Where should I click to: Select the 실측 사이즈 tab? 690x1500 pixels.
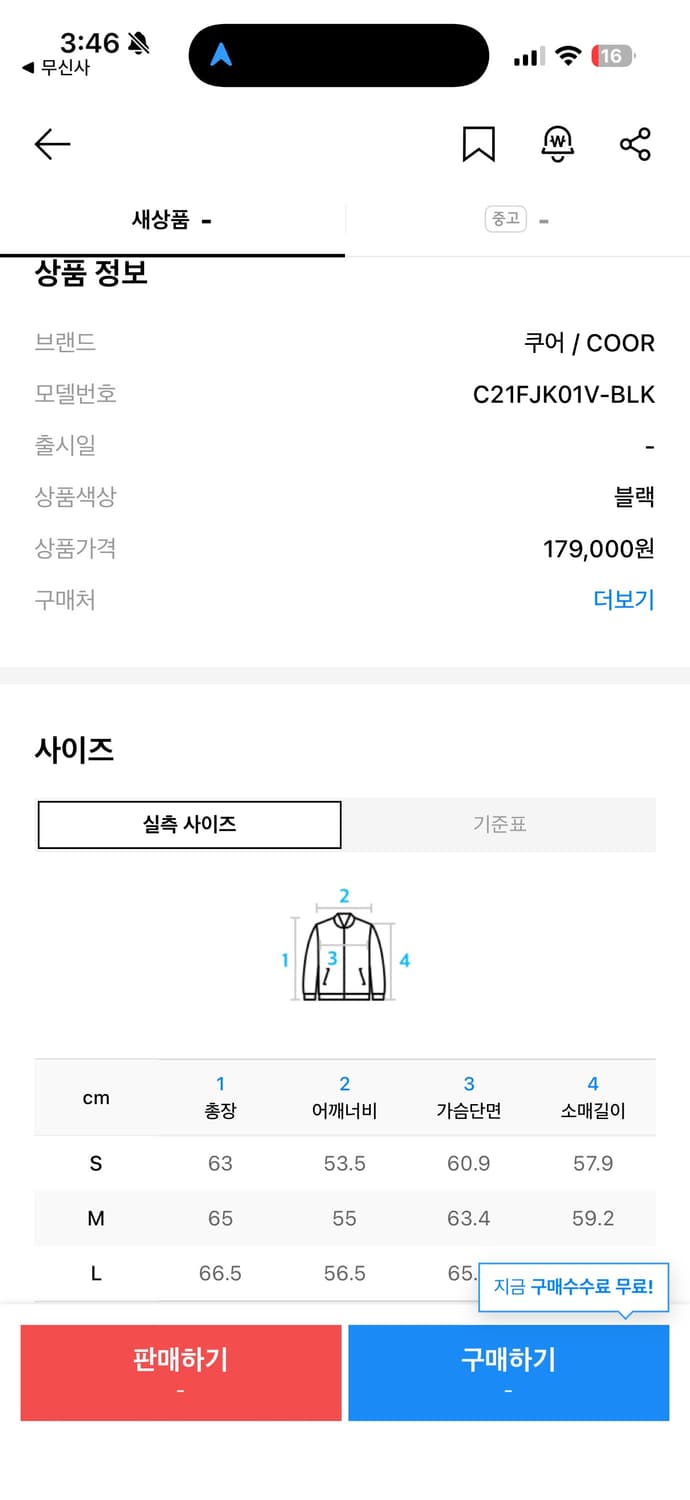189,824
